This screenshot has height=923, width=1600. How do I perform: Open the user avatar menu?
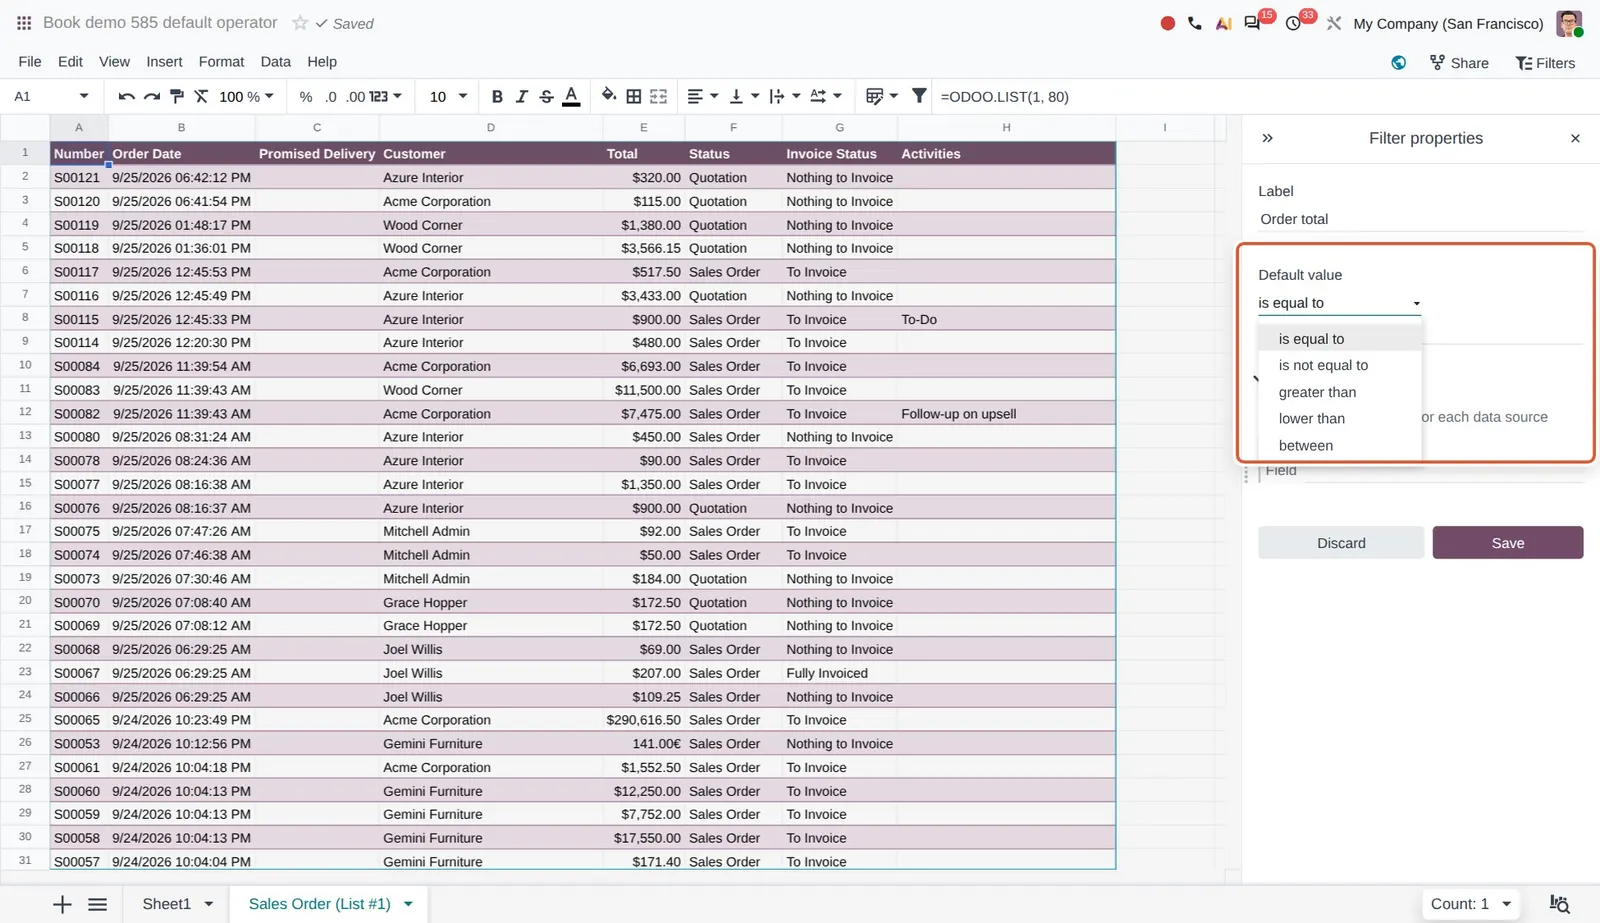pyautogui.click(x=1569, y=23)
